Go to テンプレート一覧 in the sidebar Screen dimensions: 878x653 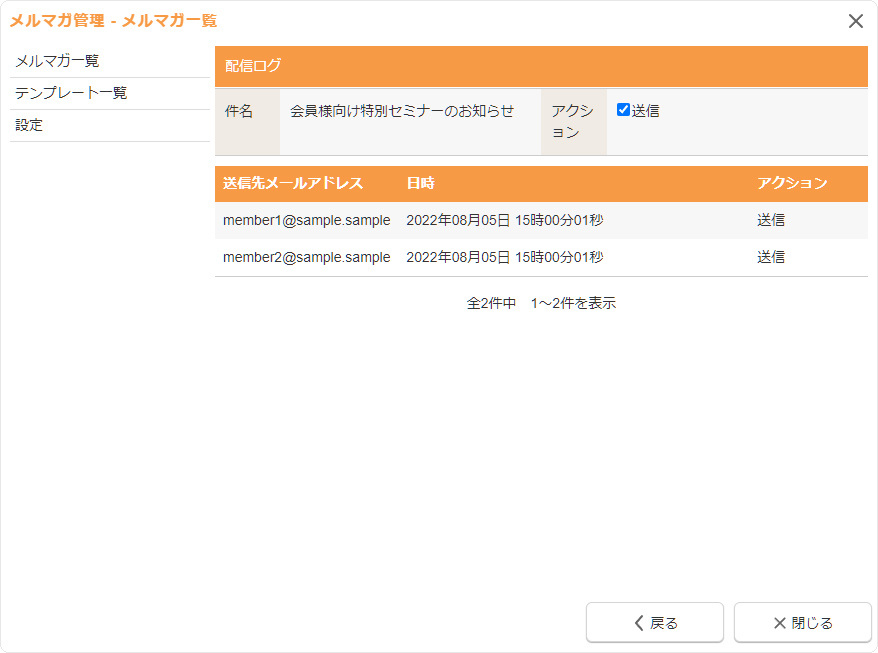click(71, 93)
